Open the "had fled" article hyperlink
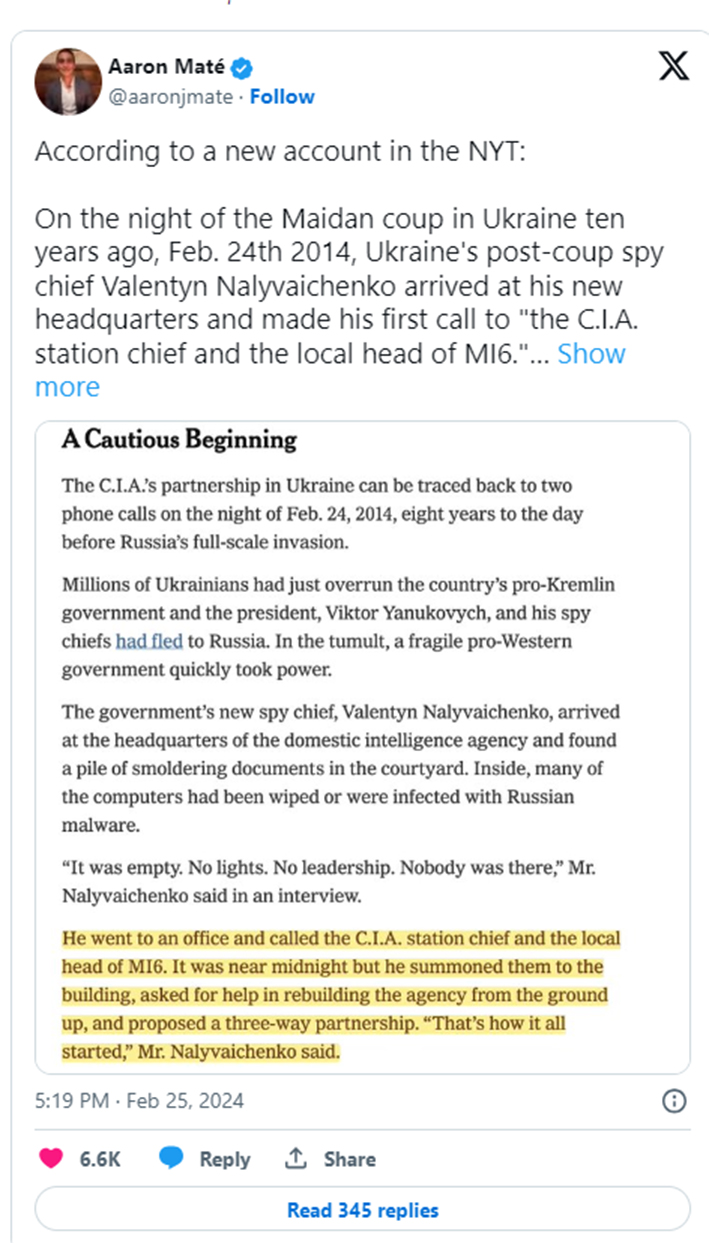 (x=149, y=641)
